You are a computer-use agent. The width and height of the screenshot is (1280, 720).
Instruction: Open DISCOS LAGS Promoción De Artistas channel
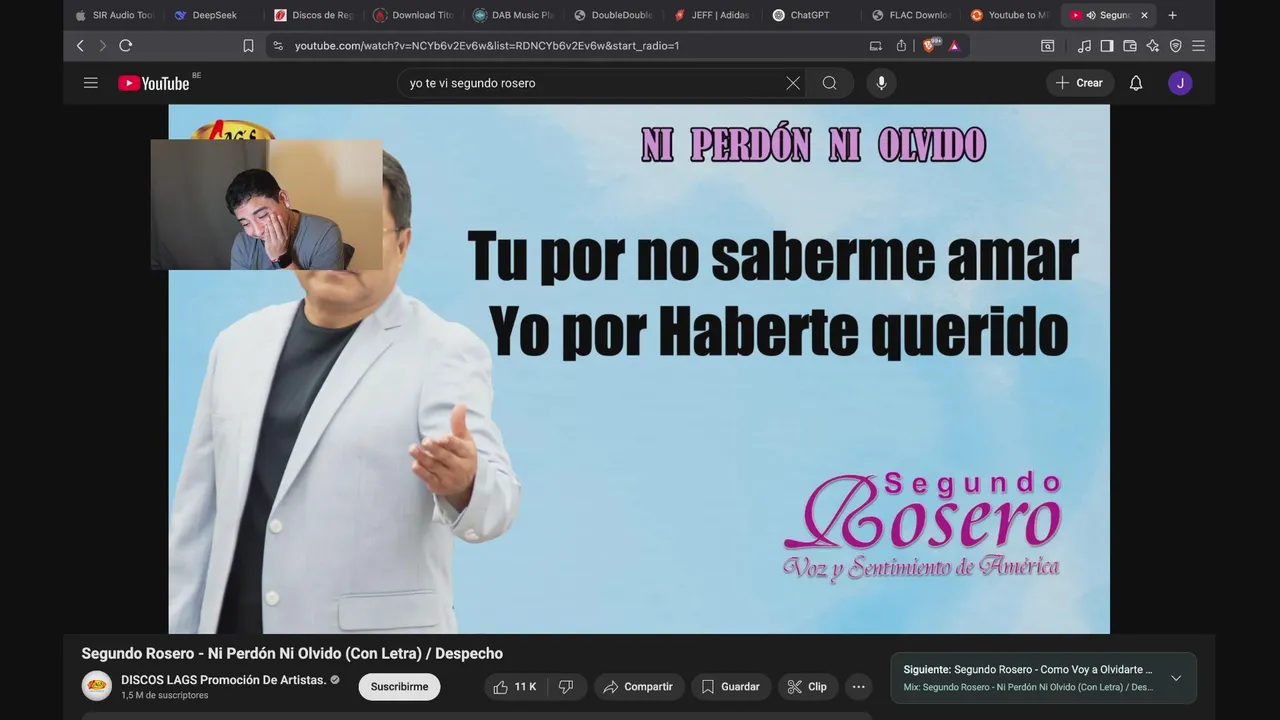[x=224, y=680]
